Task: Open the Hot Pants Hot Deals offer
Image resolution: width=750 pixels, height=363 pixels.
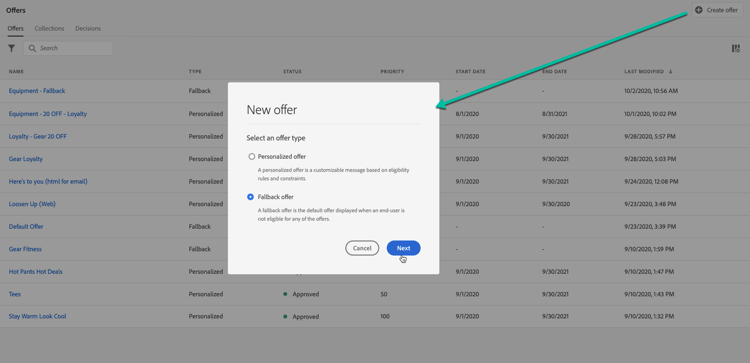Action: coord(35,272)
